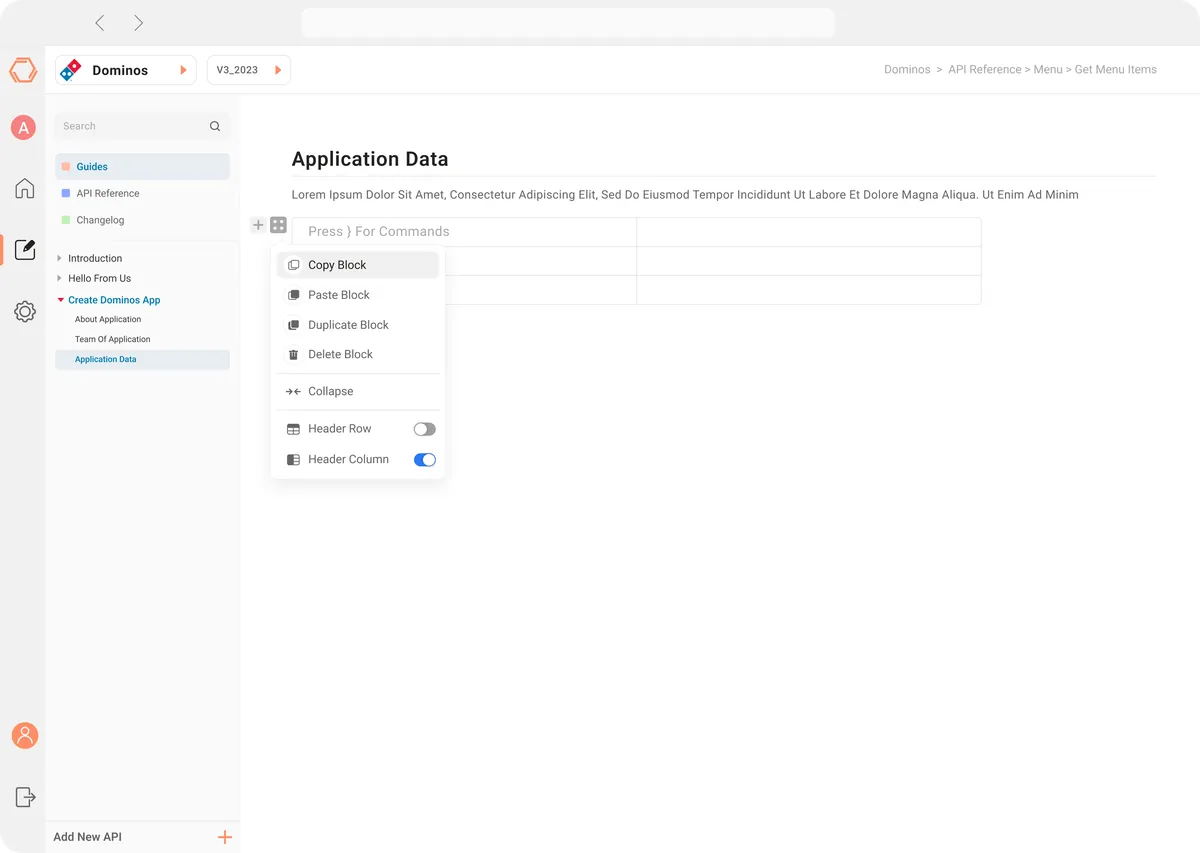Click the 'Press } For Commands' table cell

(464, 232)
